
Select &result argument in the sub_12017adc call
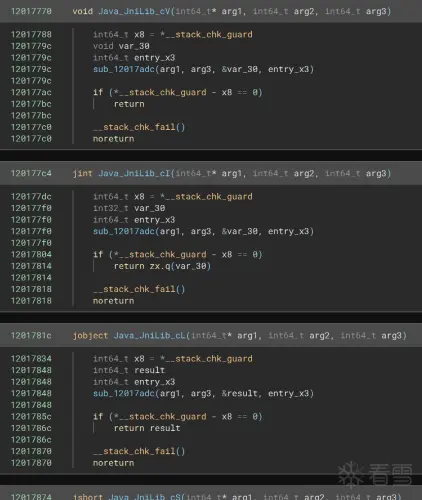point(240,393)
